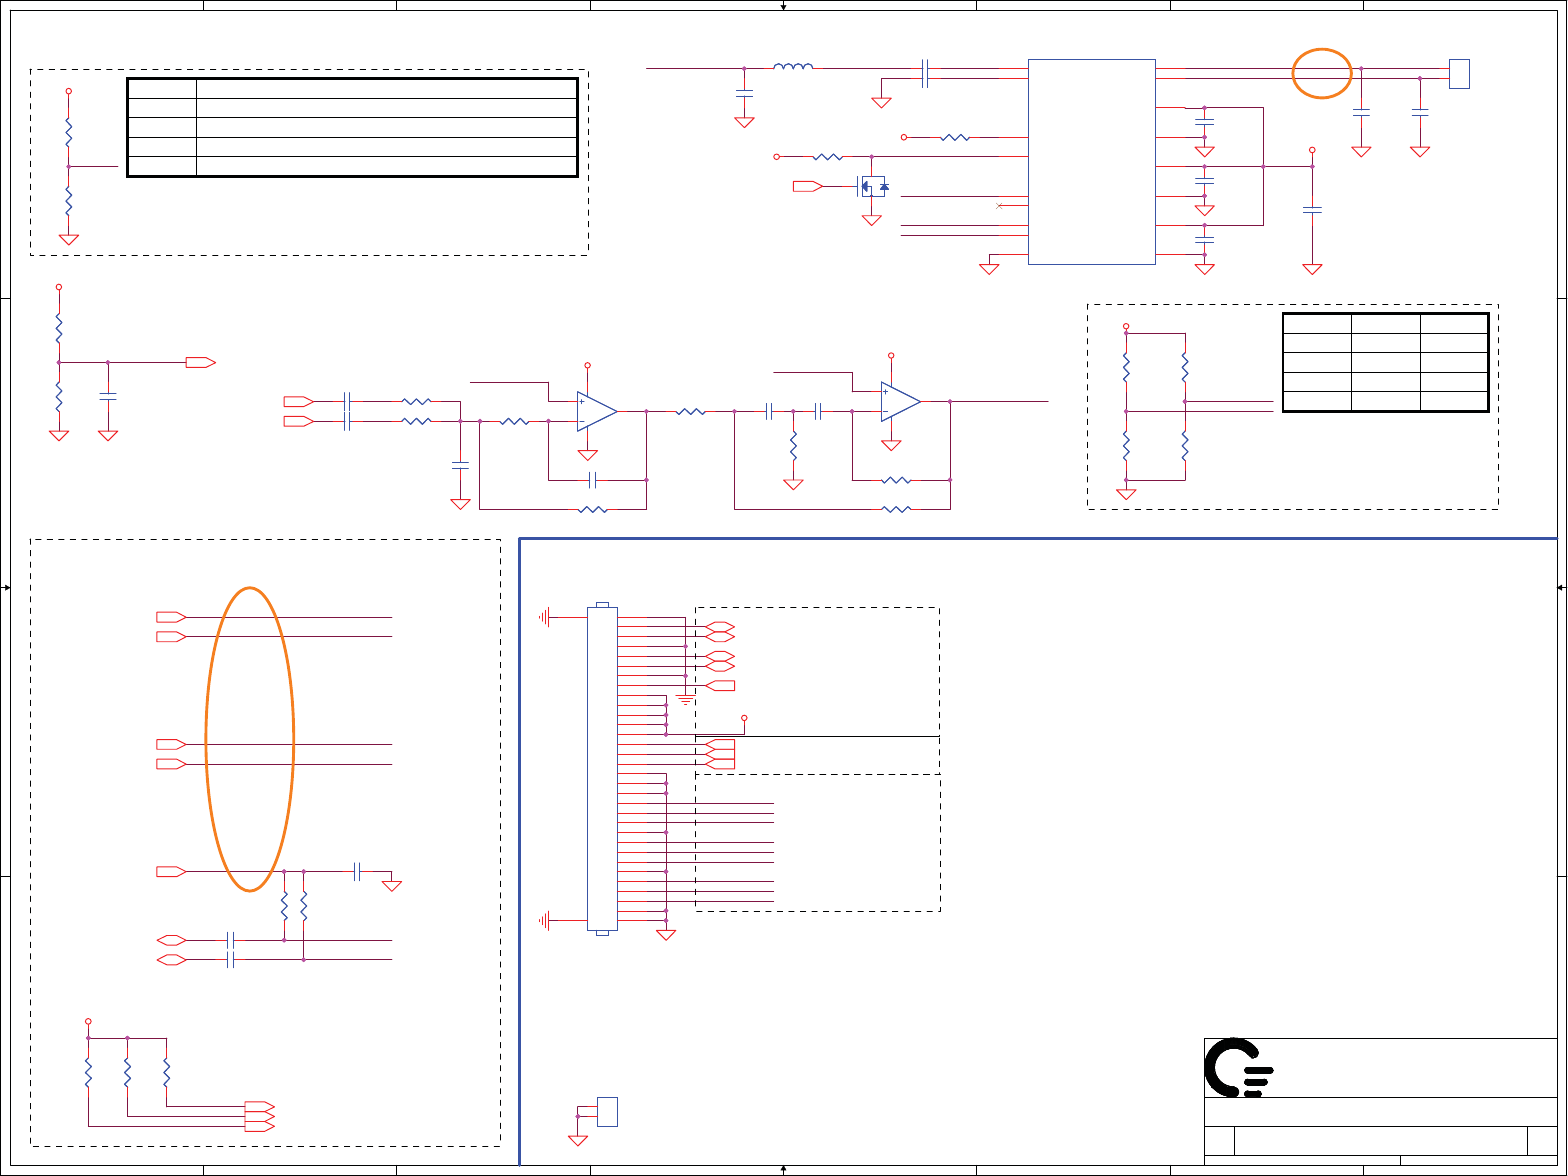Select the left op-amp triangle
The image size is (1568, 1176).
(x=597, y=410)
